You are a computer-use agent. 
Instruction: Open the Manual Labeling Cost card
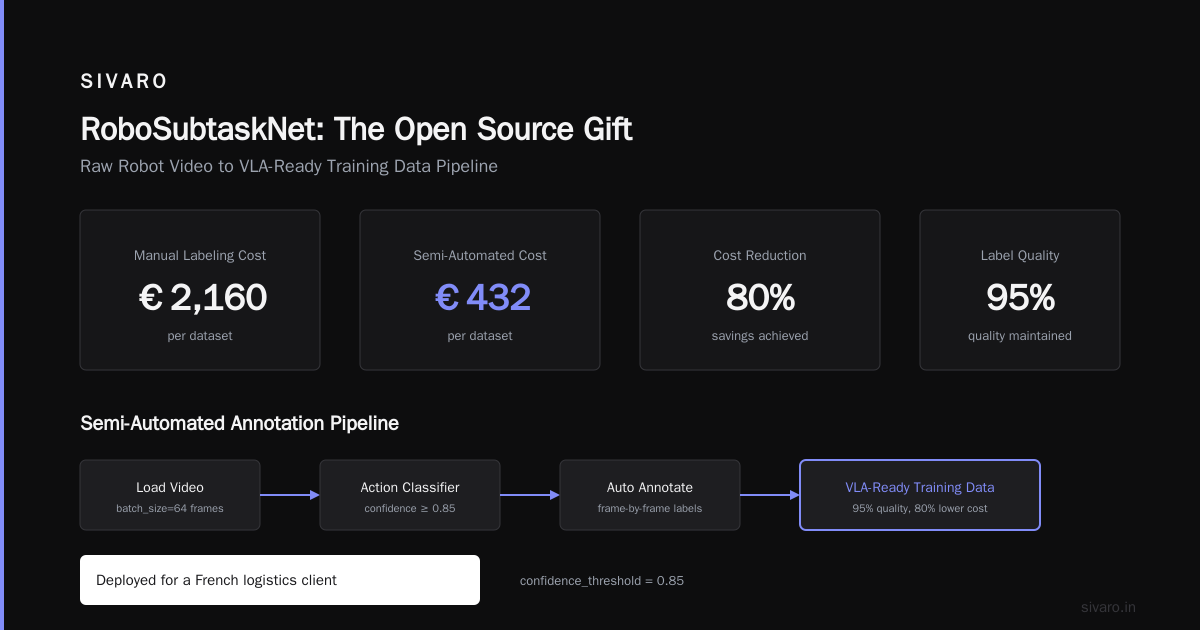tap(200, 290)
